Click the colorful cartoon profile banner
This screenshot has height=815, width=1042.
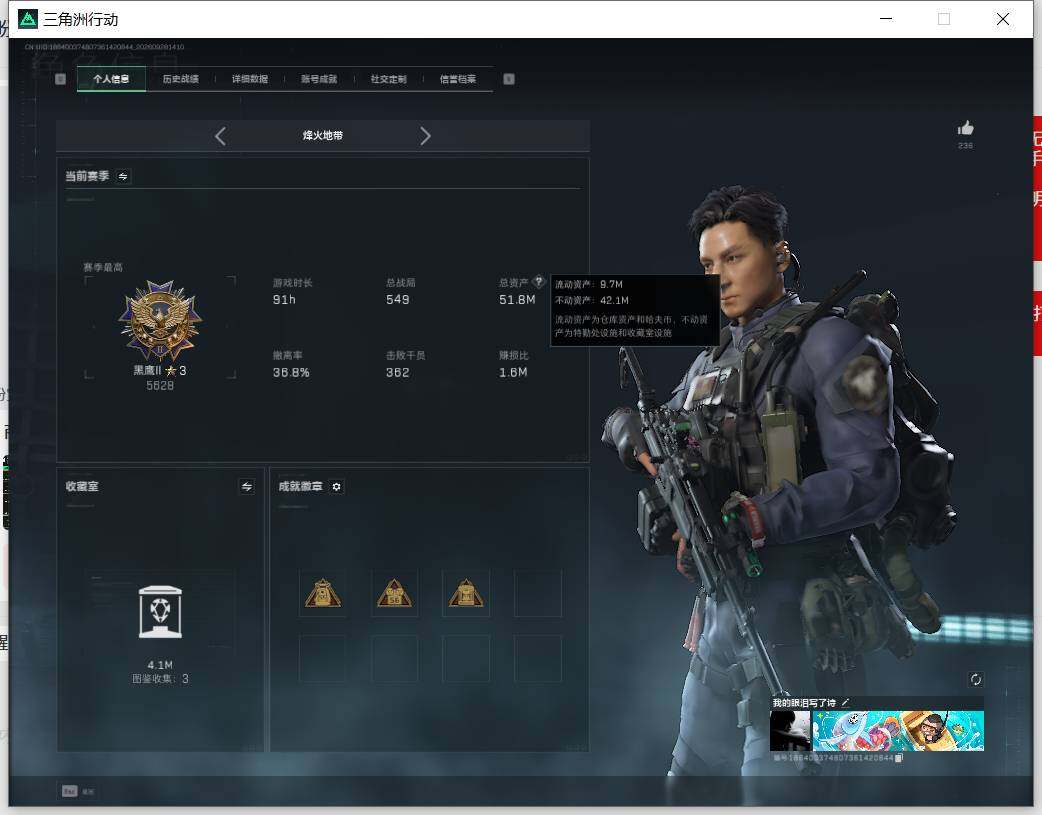coord(898,731)
